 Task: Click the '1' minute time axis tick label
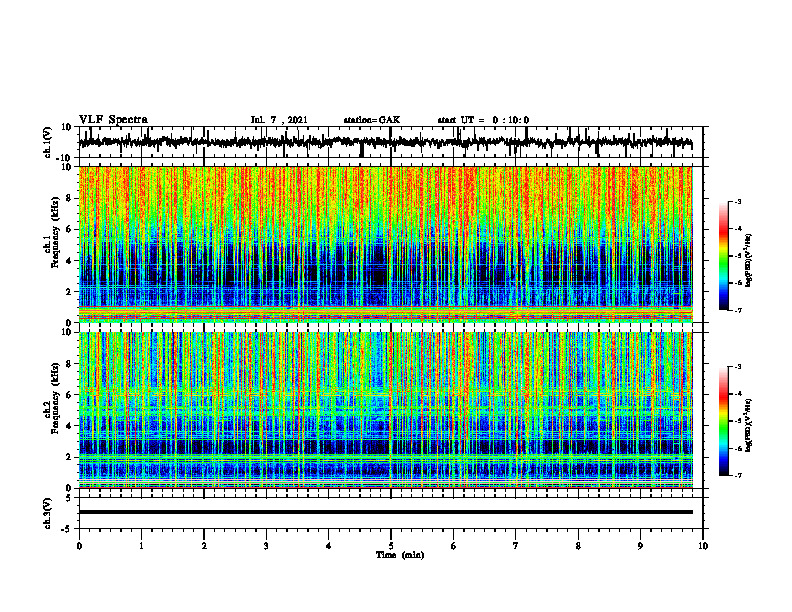(x=141, y=546)
